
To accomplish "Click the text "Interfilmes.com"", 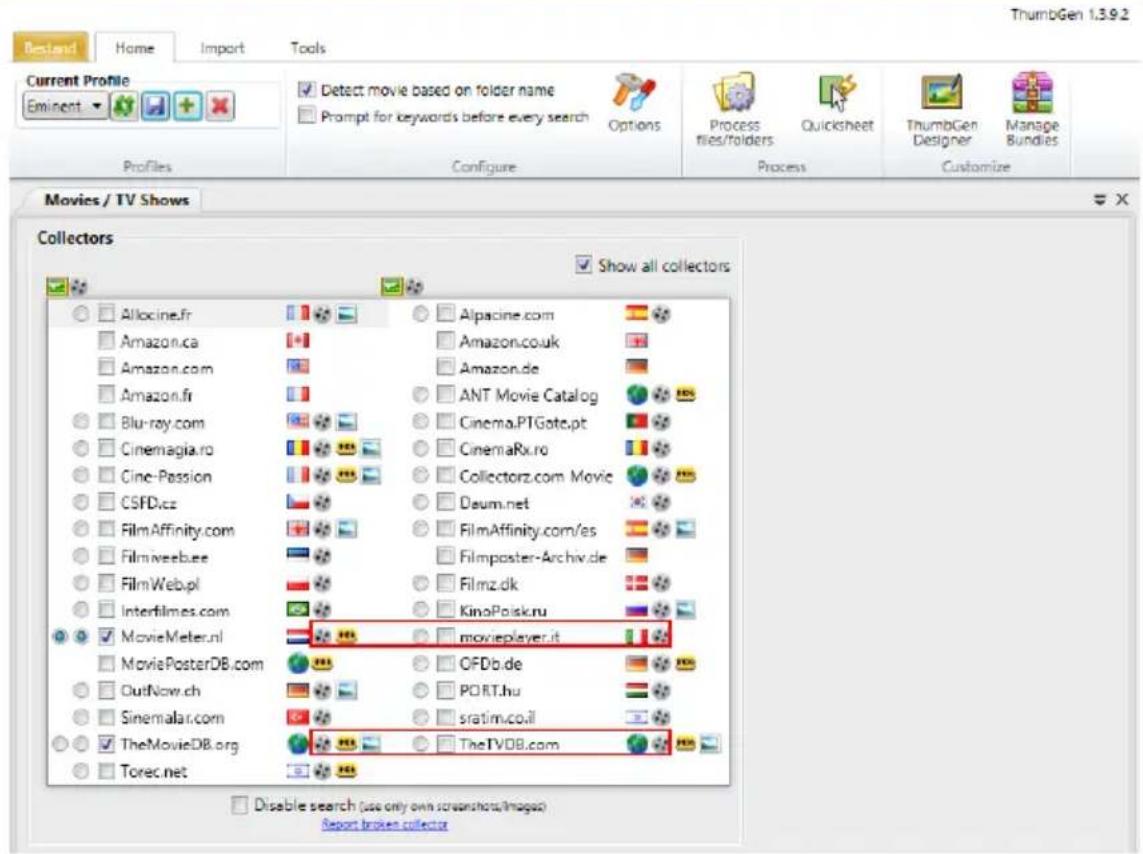I will coord(175,611).
